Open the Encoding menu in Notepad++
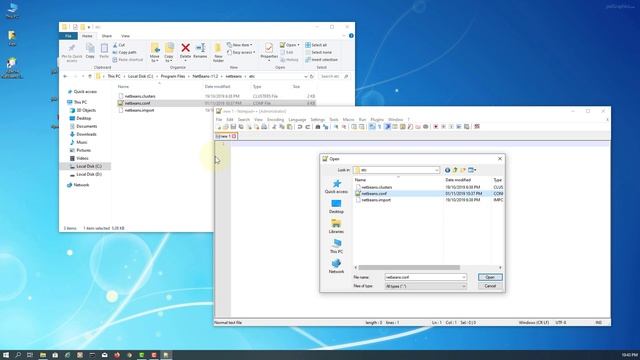The width and height of the screenshot is (640, 360). (276, 120)
